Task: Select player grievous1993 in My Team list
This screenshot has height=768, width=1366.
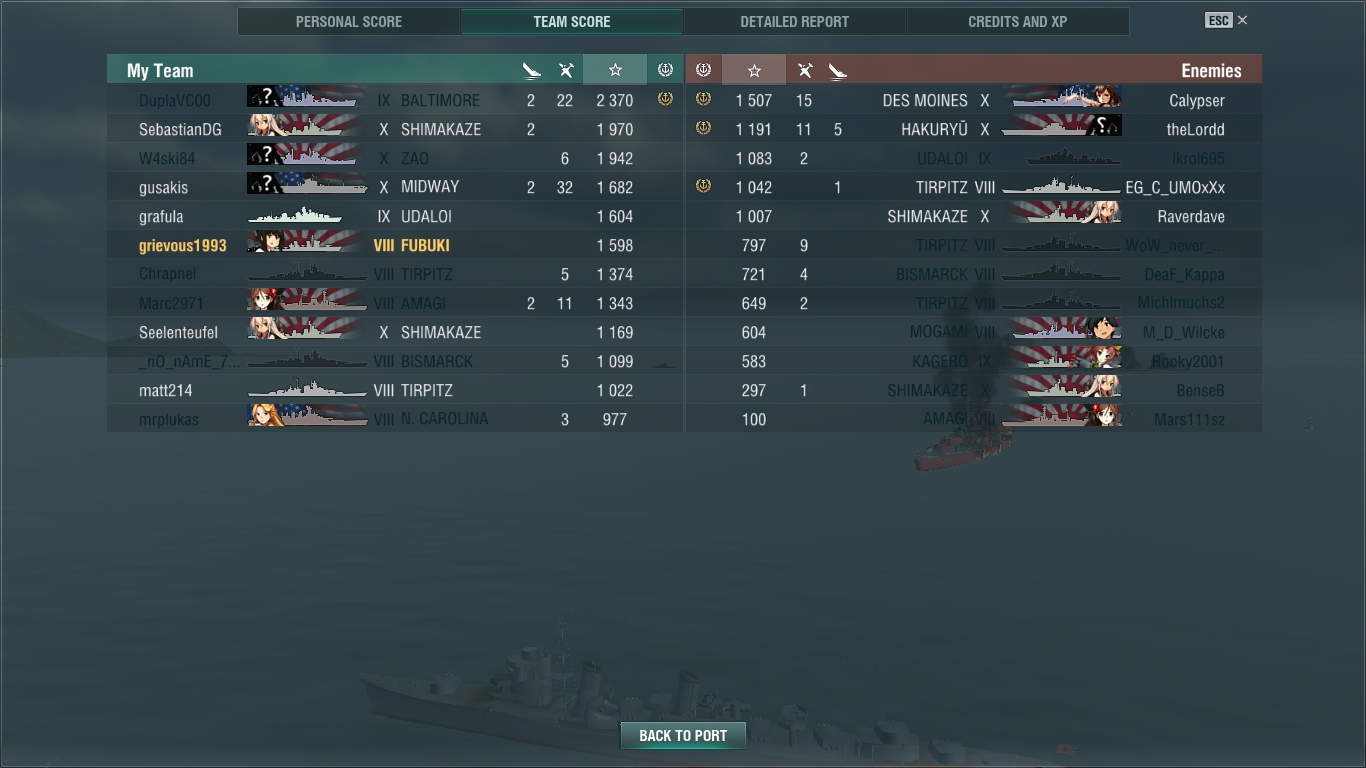Action: pyautogui.click(x=183, y=245)
